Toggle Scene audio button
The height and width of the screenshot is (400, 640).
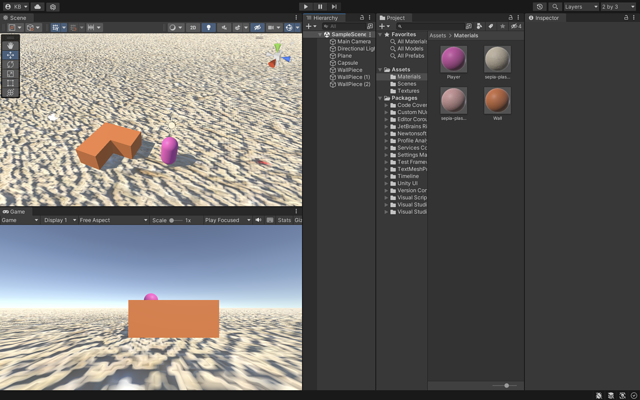tap(224, 27)
